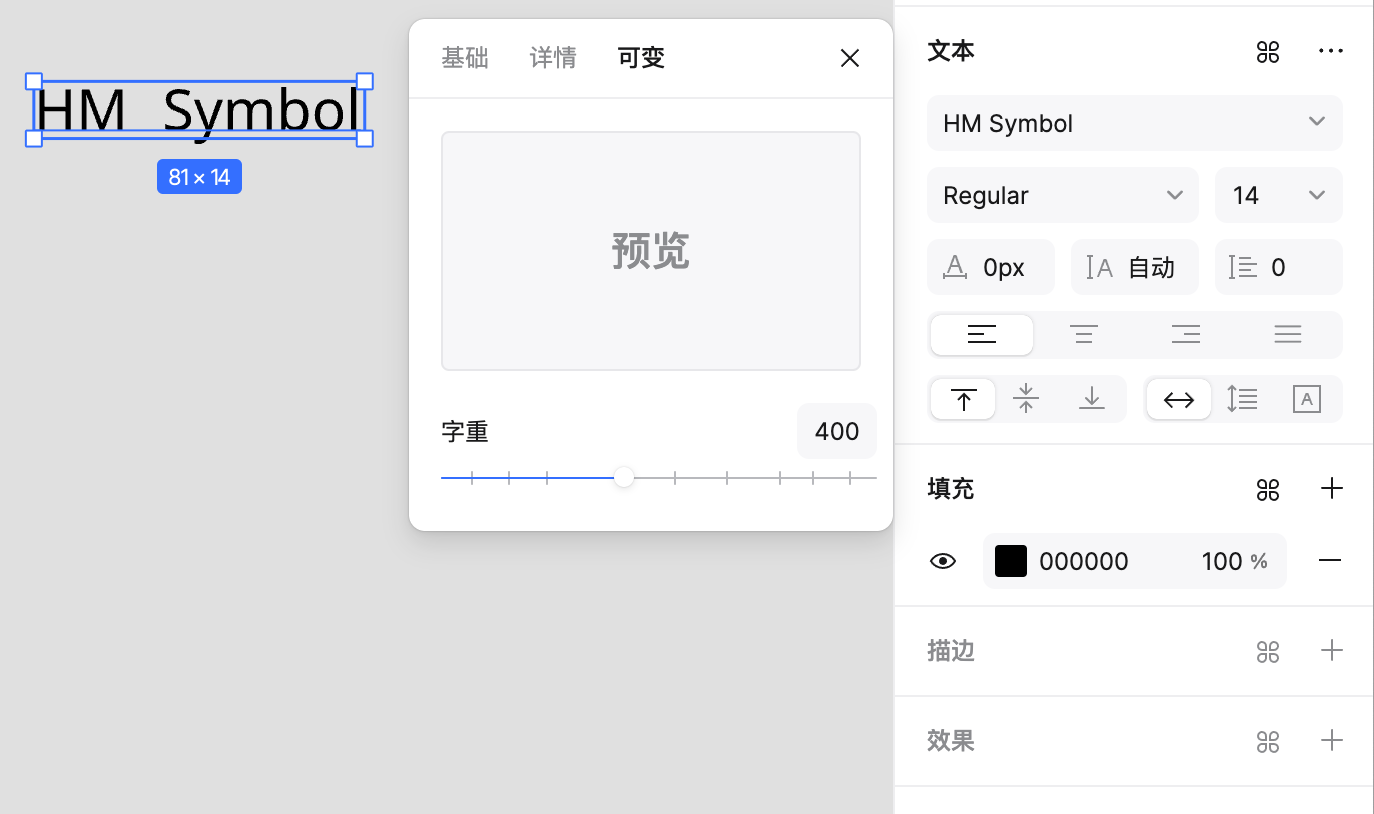
Task: Edit the 字重 value 400 field
Action: pyautogui.click(x=837, y=431)
